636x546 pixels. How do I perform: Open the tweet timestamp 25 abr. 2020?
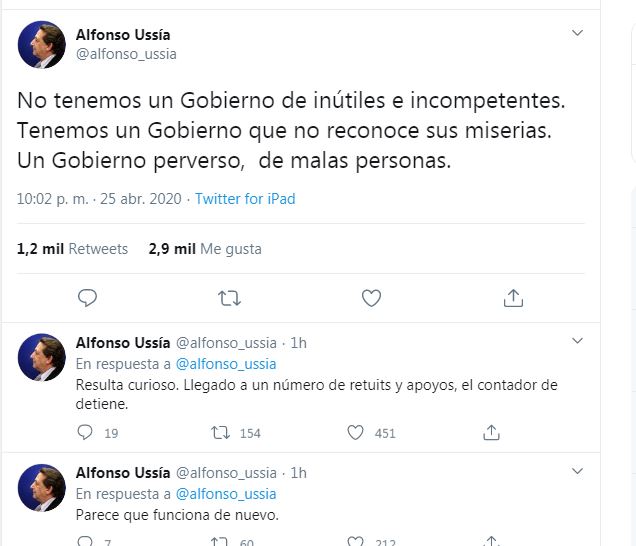[x=99, y=198]
